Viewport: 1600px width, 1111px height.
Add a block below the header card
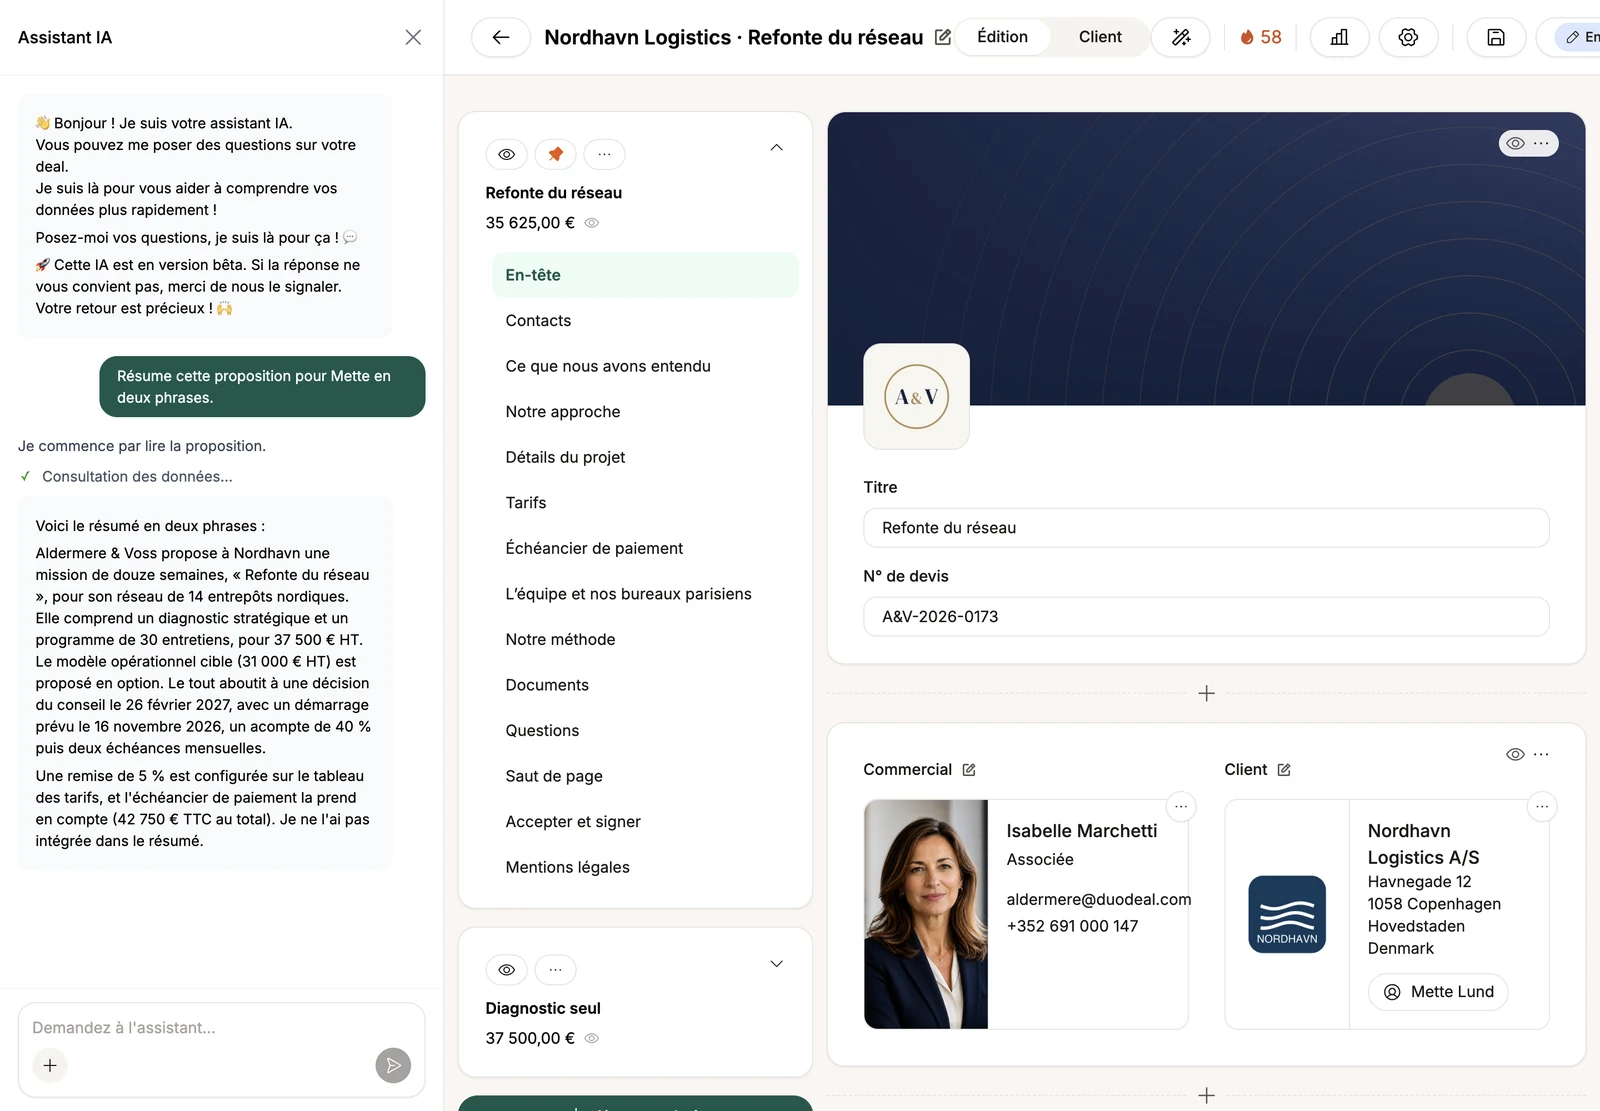1206,693
